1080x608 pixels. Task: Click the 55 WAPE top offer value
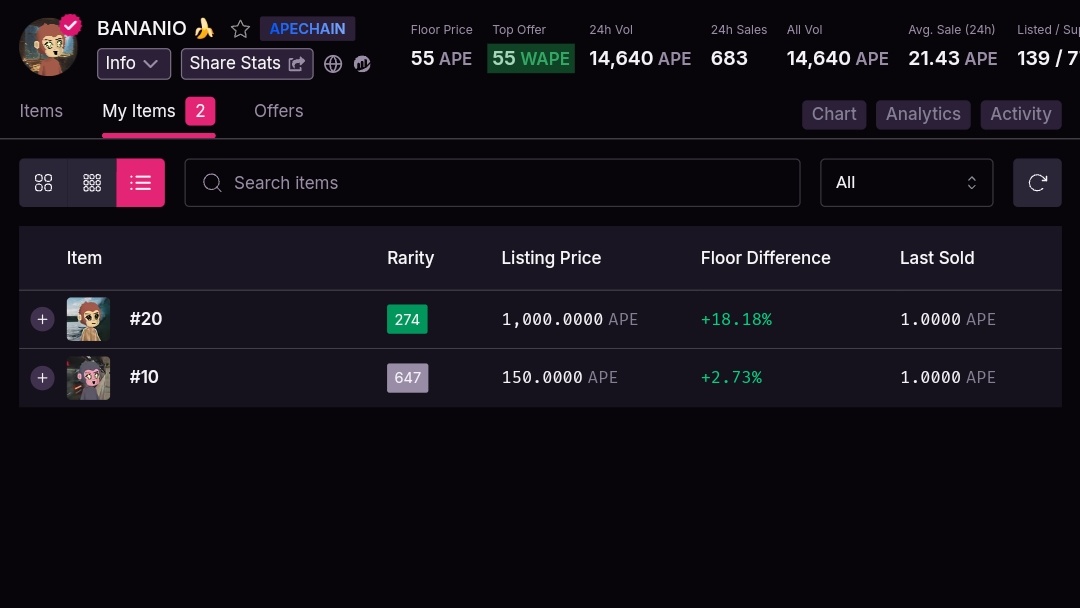click(531, 59)
